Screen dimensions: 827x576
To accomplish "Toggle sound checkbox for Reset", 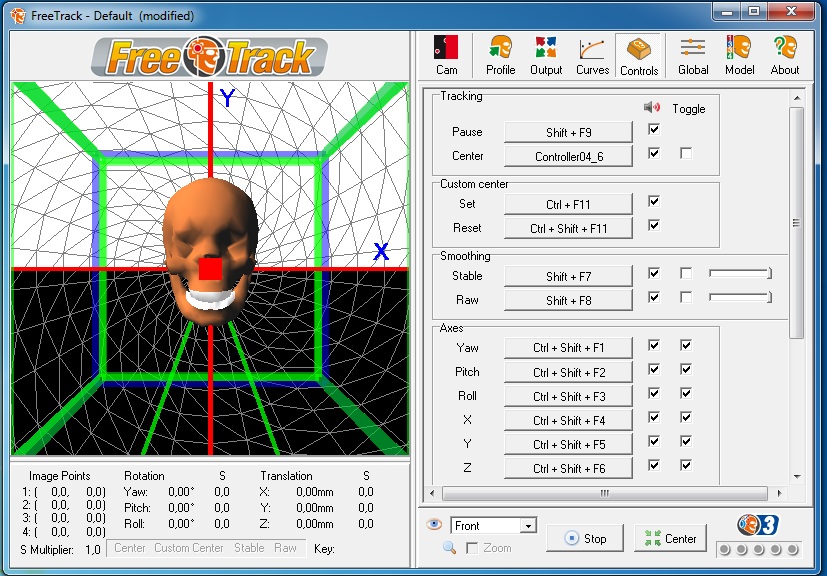I will (654, 225).
